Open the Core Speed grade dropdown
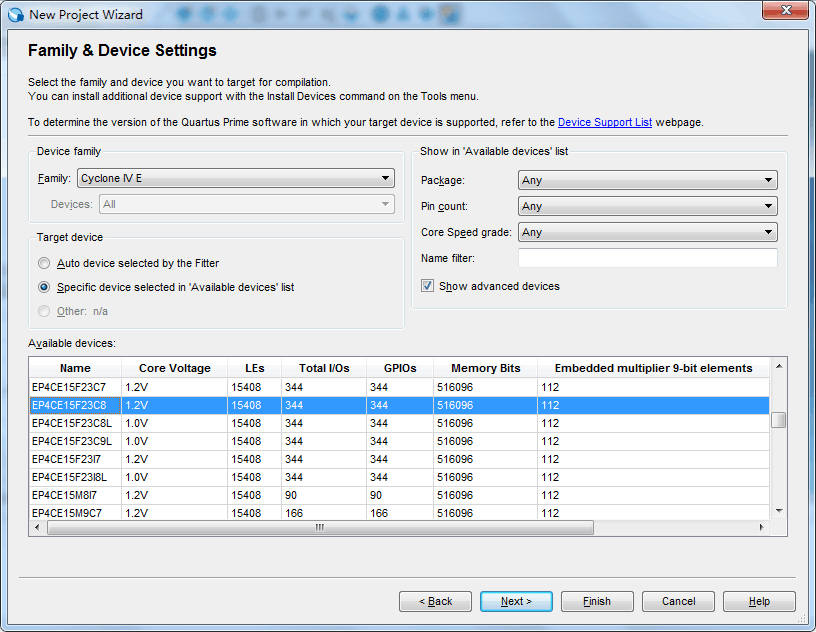Image resolution: width=816 pixels, height=632 pixels. tap(647, 232)
